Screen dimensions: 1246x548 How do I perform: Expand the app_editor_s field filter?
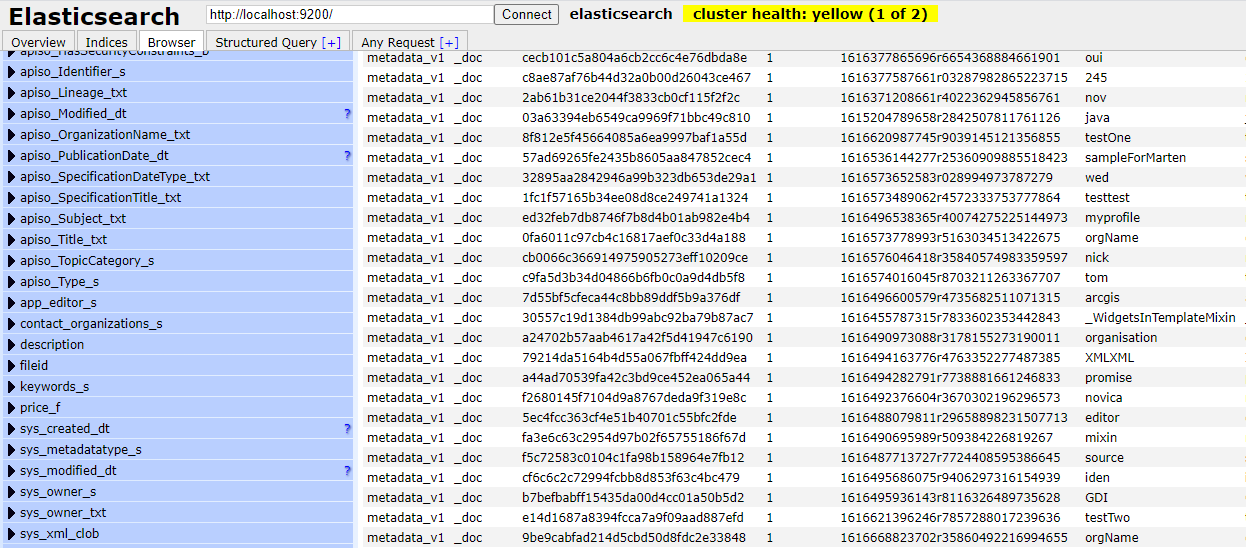pyautogui.click(x=178, y=303)
